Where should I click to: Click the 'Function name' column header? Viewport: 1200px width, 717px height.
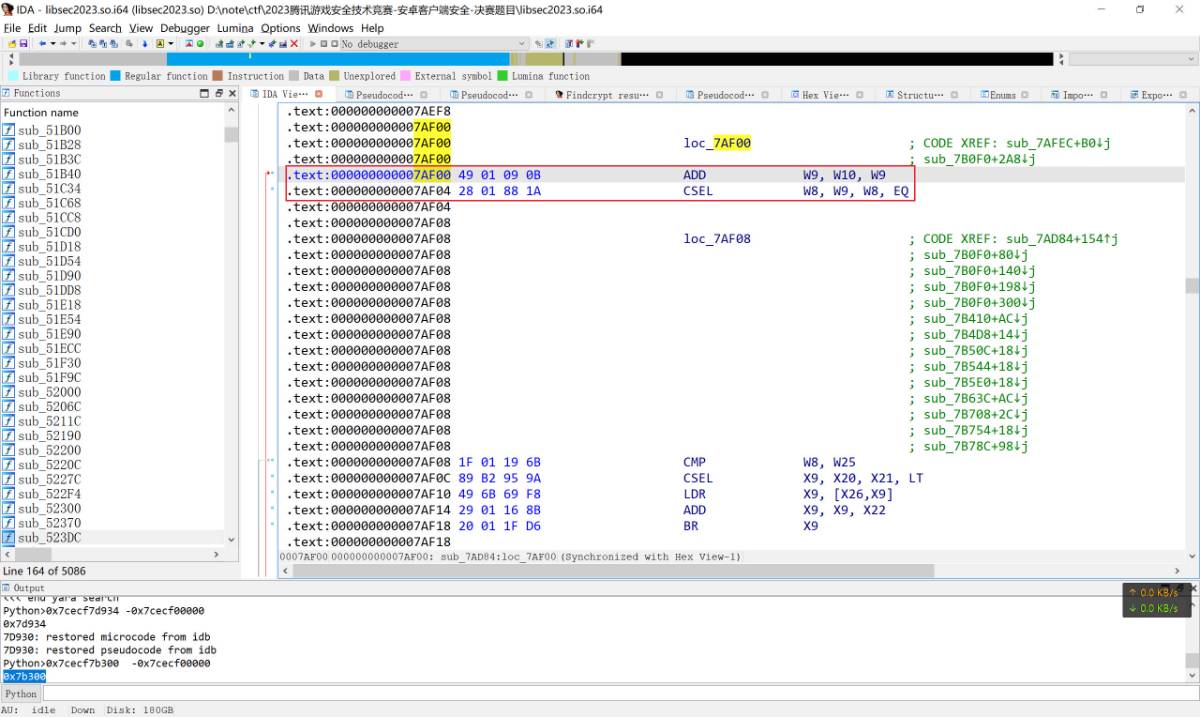[41, 112]
